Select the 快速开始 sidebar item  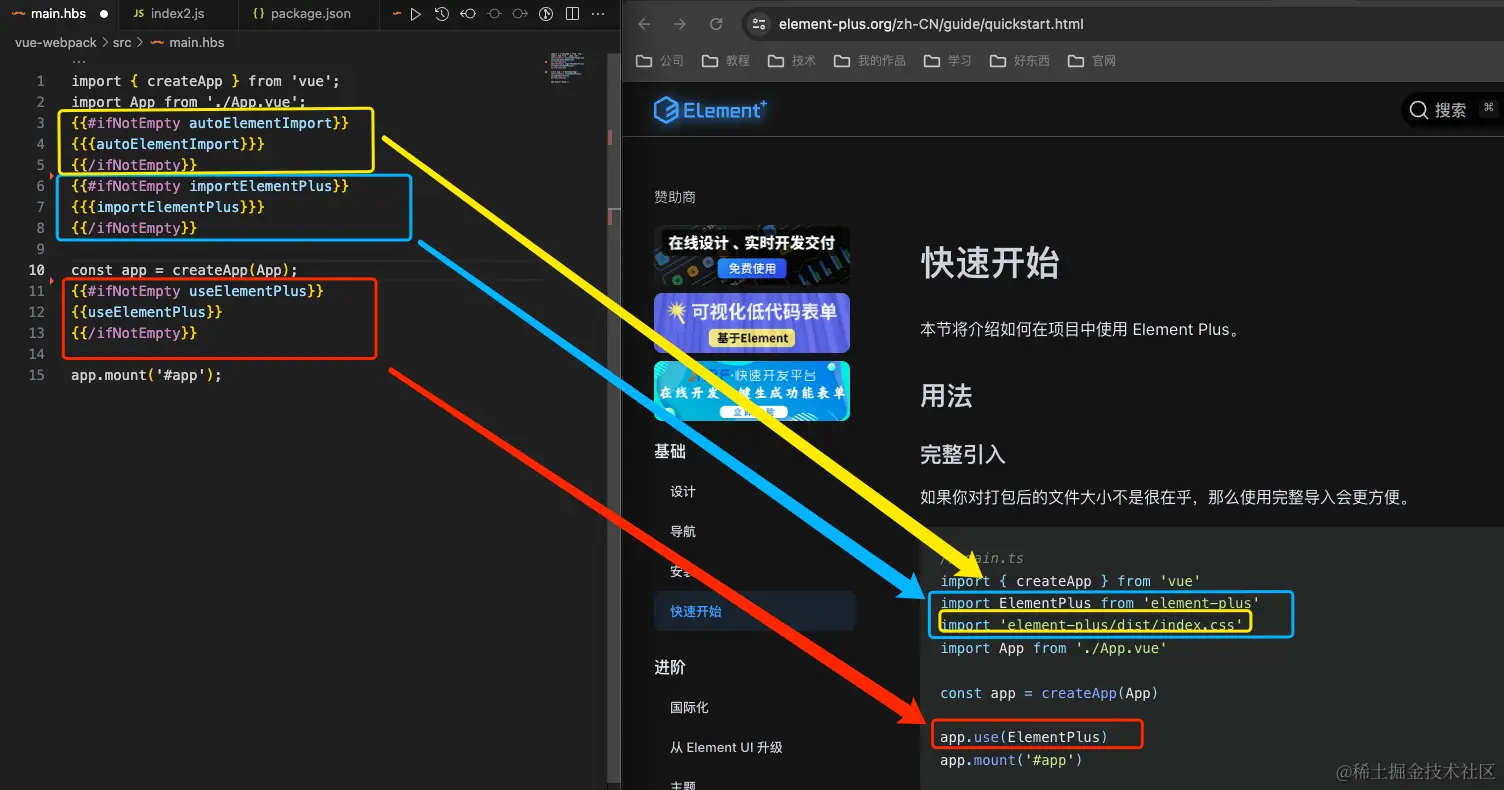coord(754,611)
